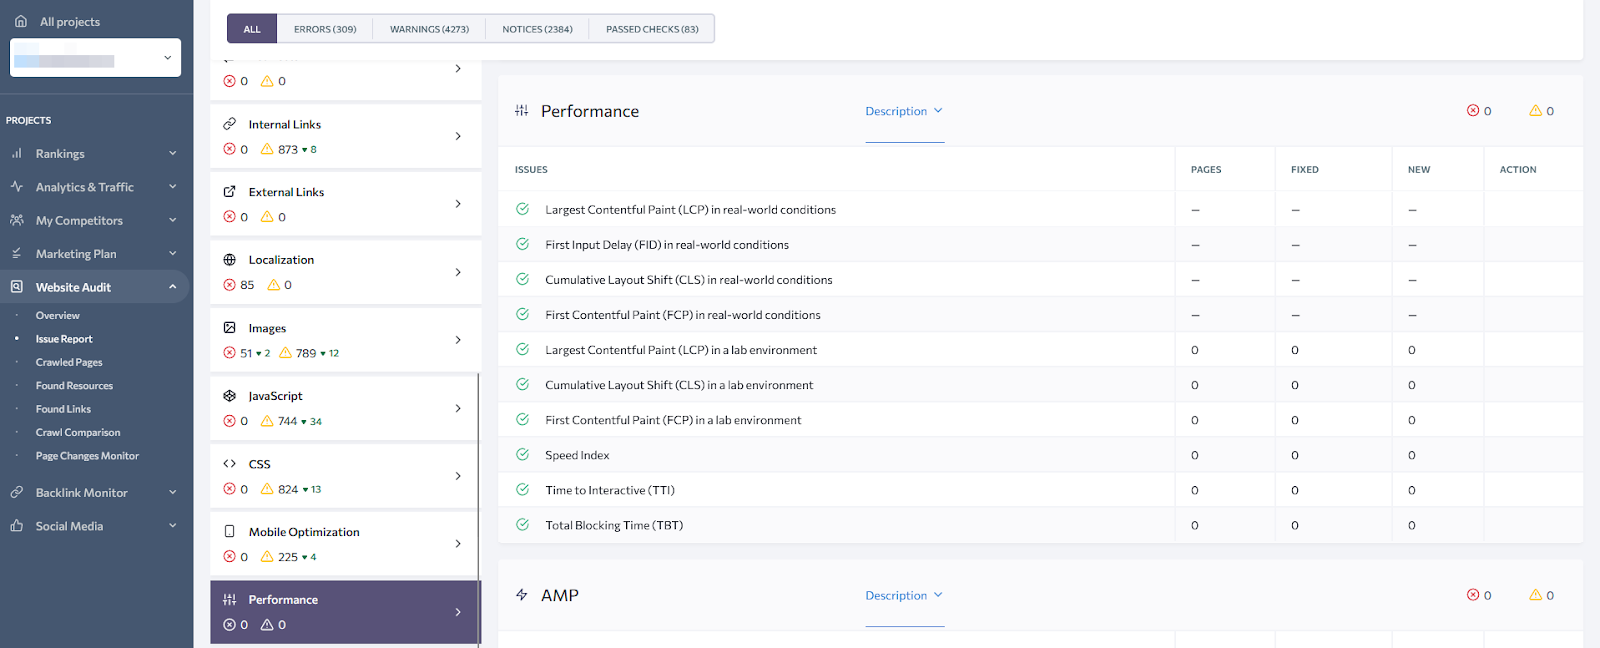Expand the Analytics & Traffic menu
Image resolution: width=1600 pixels, height=648 pixels.
(x=172, y=187)
